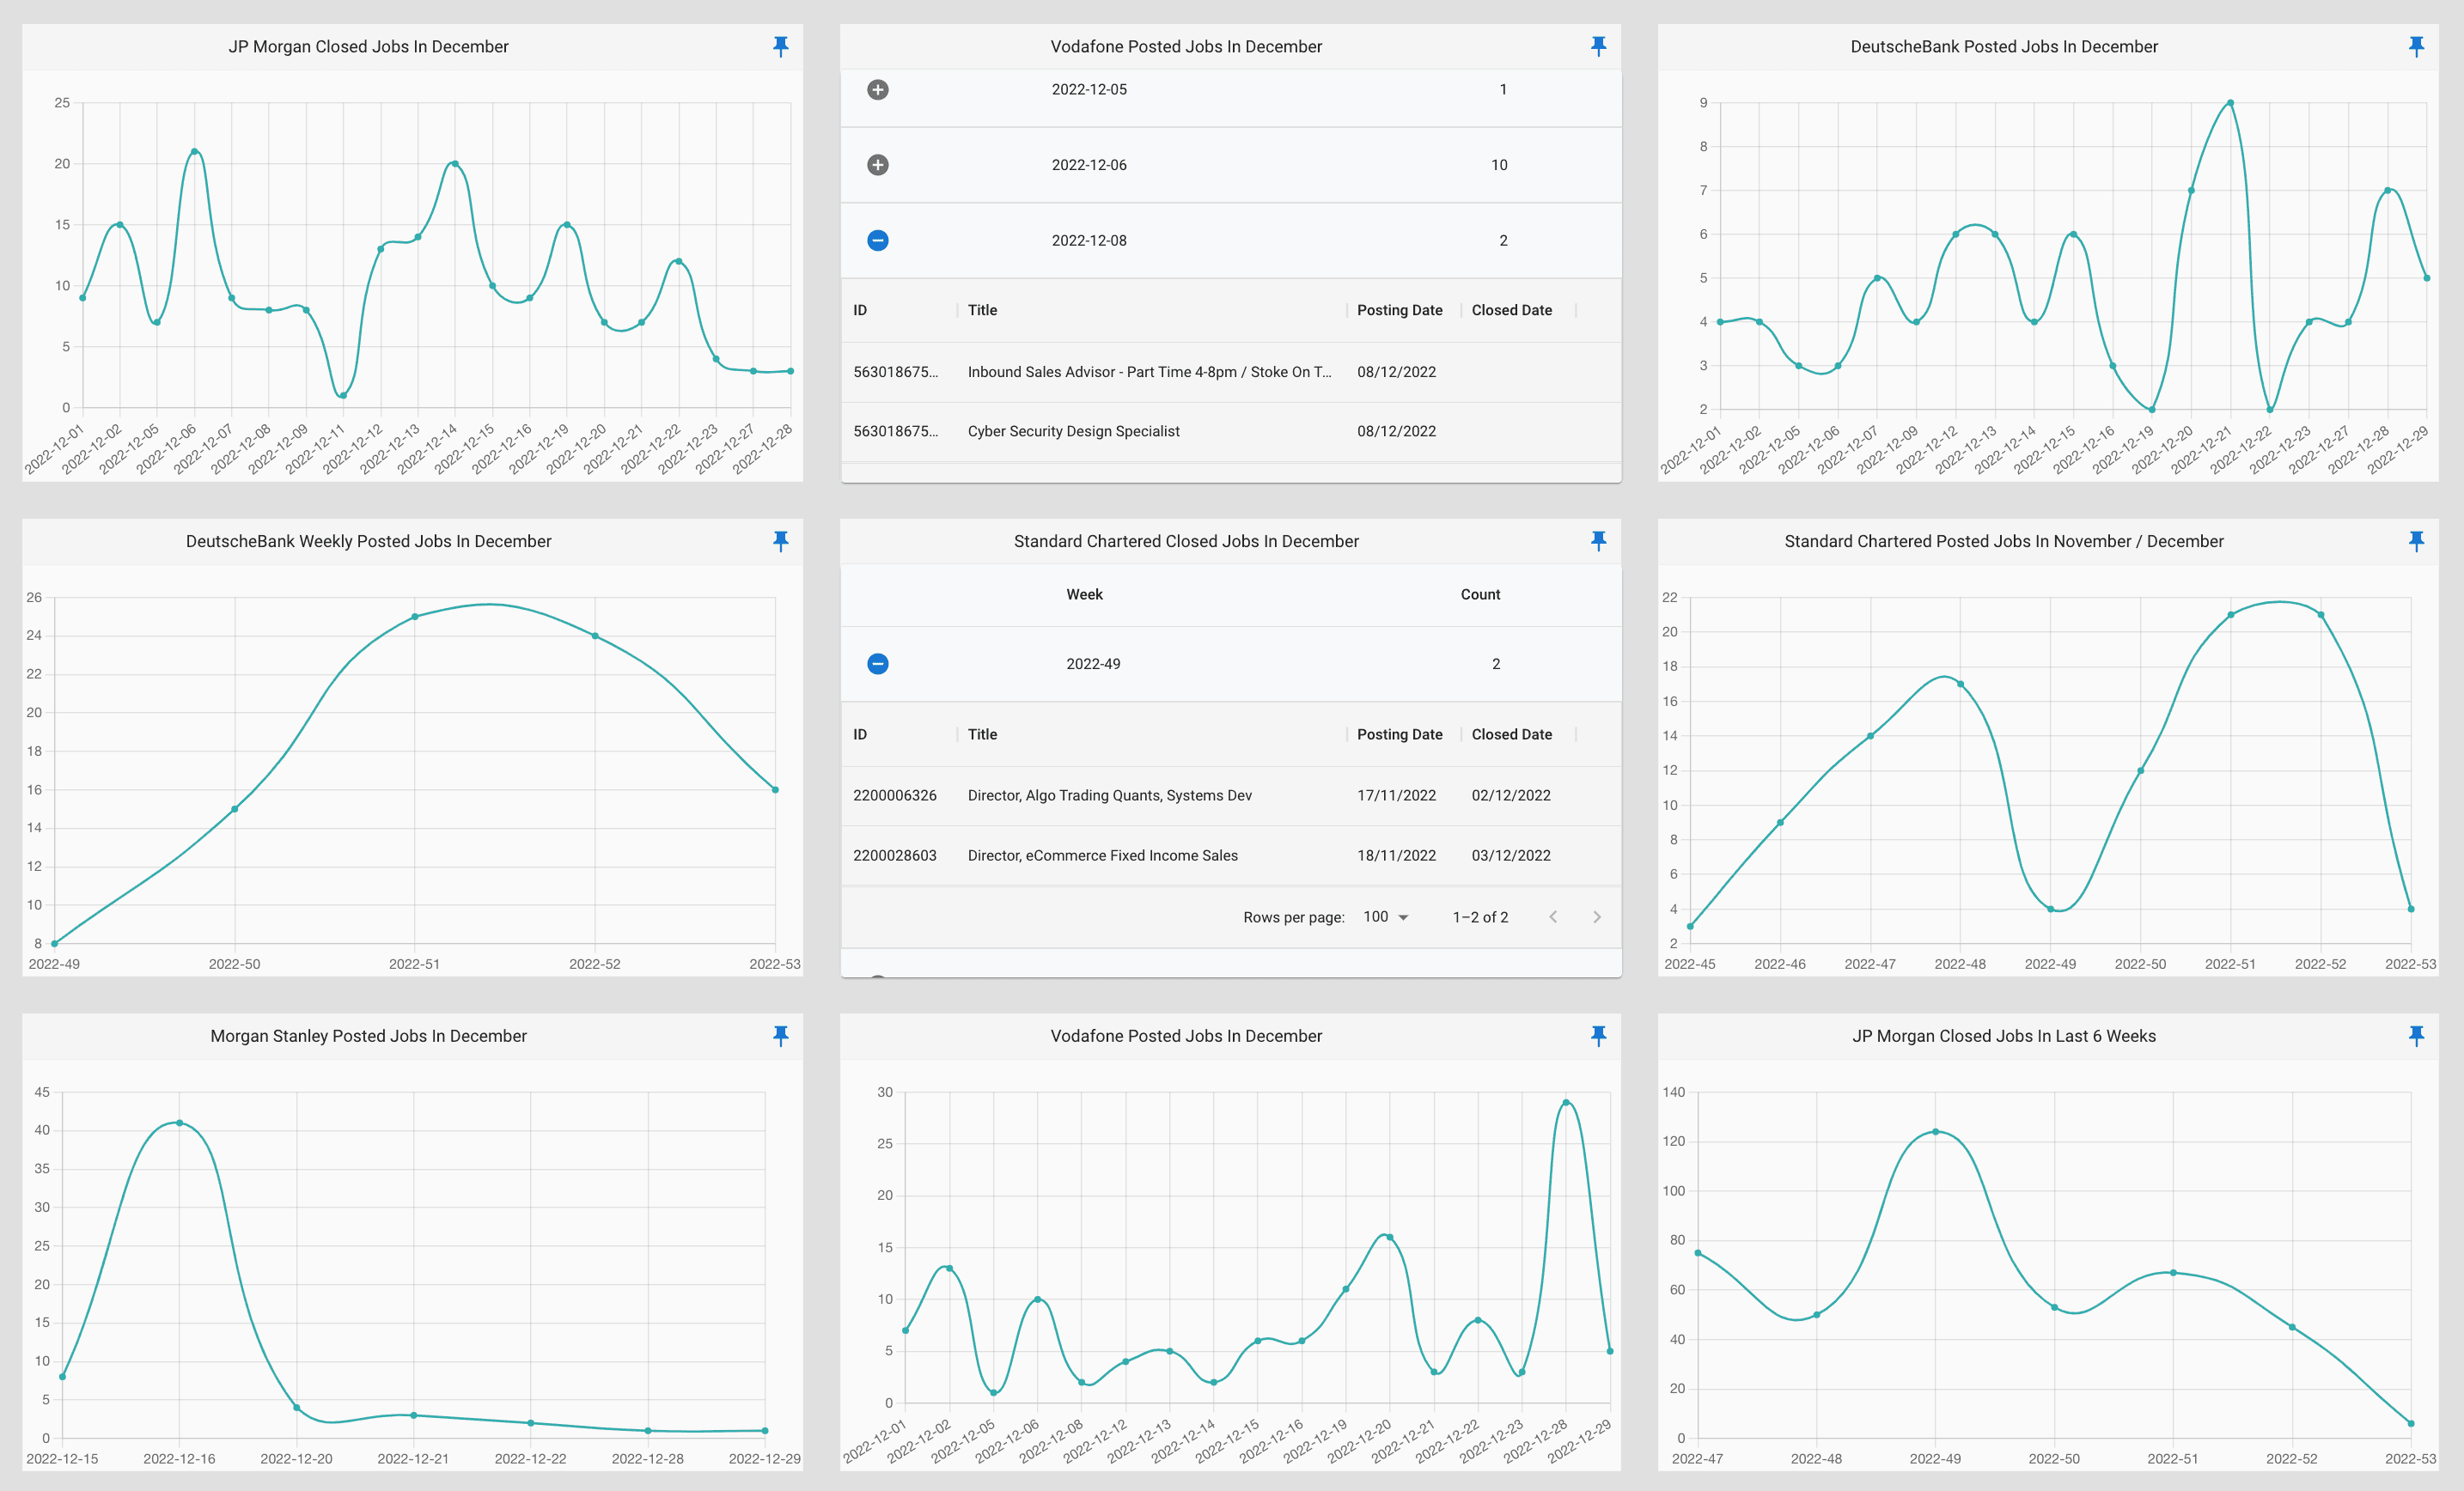Pin the Standard Chartered Posted Jobs November/December chart

(x=2416, y=541)
